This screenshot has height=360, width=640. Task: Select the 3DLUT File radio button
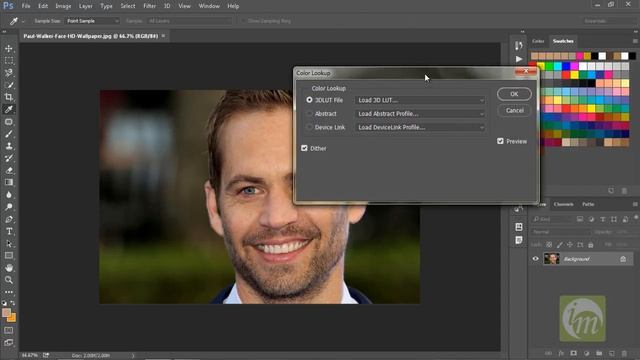point(309,100)
